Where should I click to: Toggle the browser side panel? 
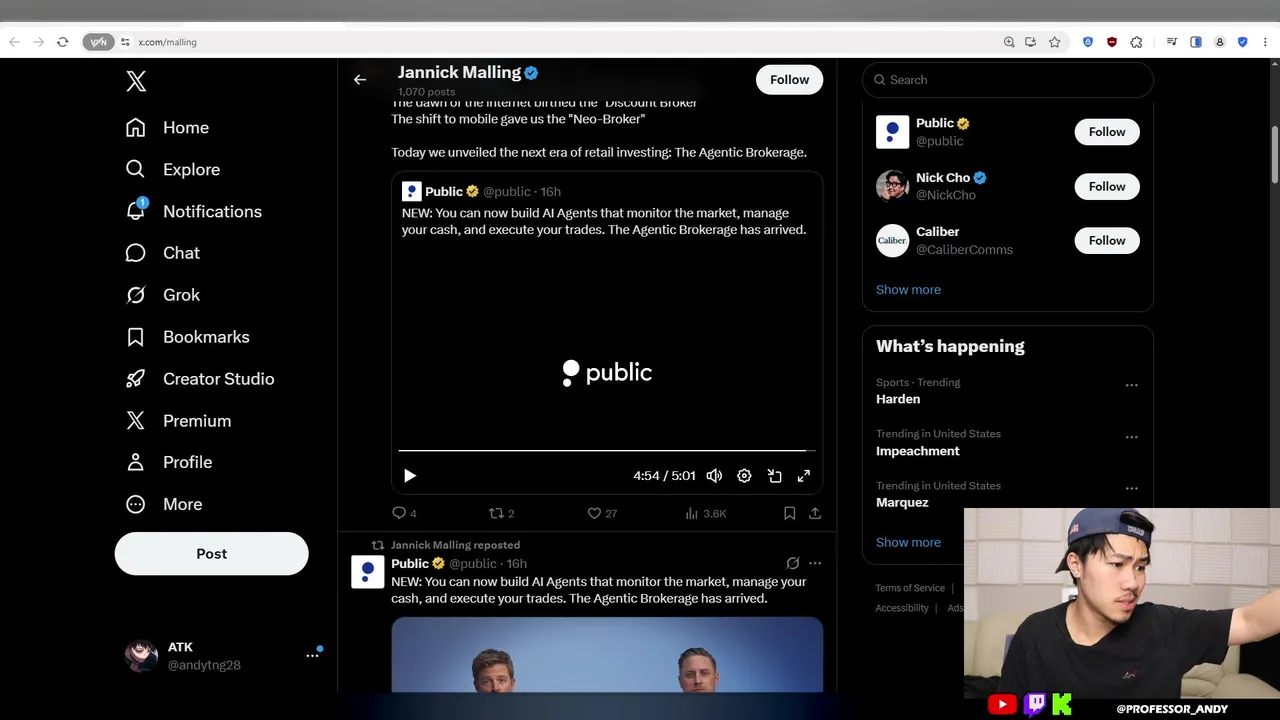[1195, 42]
